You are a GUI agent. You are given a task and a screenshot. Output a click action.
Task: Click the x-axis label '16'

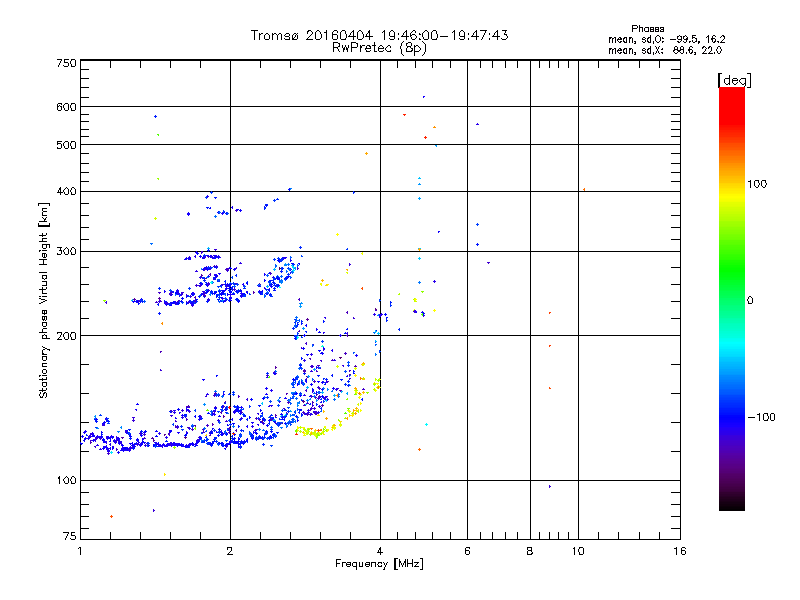pyautogui.click(x=680, y=551)
